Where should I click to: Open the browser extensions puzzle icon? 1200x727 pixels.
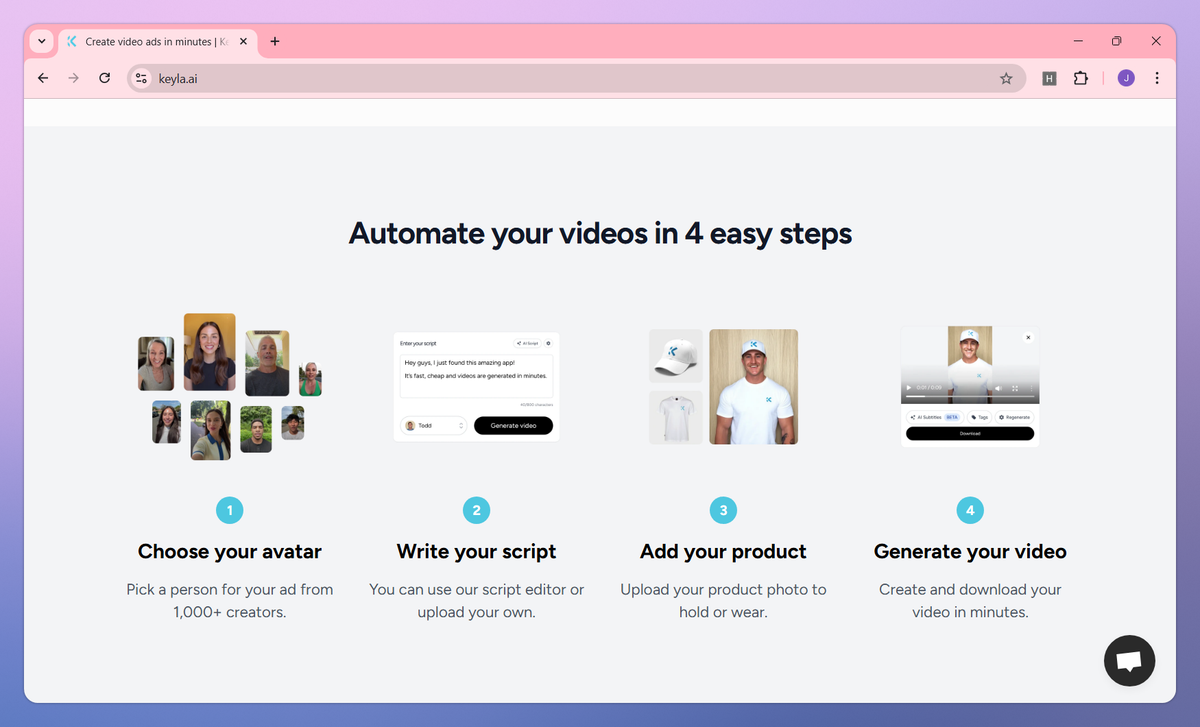[x=1081, y=78]
